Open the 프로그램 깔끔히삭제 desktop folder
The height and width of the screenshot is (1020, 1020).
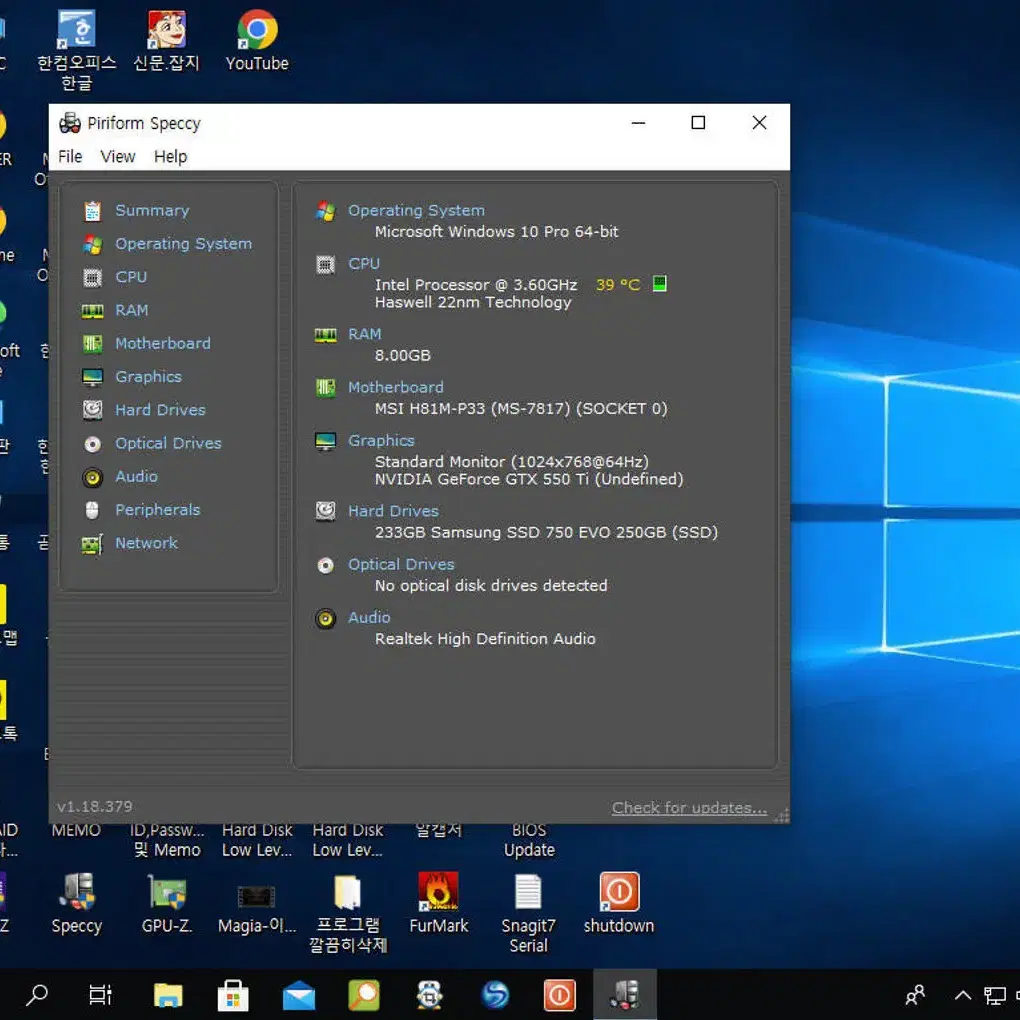click(347, 913)
